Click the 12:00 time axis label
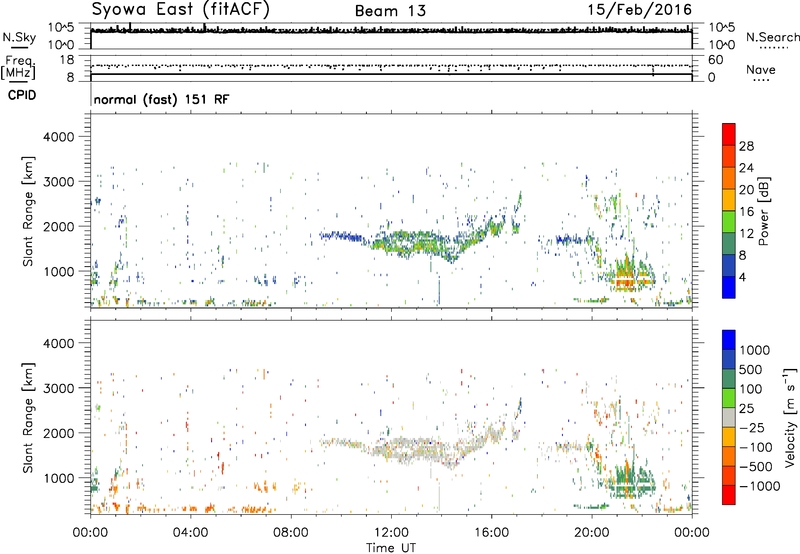Screen dimensions: 800x554 [x=391, y=533]
